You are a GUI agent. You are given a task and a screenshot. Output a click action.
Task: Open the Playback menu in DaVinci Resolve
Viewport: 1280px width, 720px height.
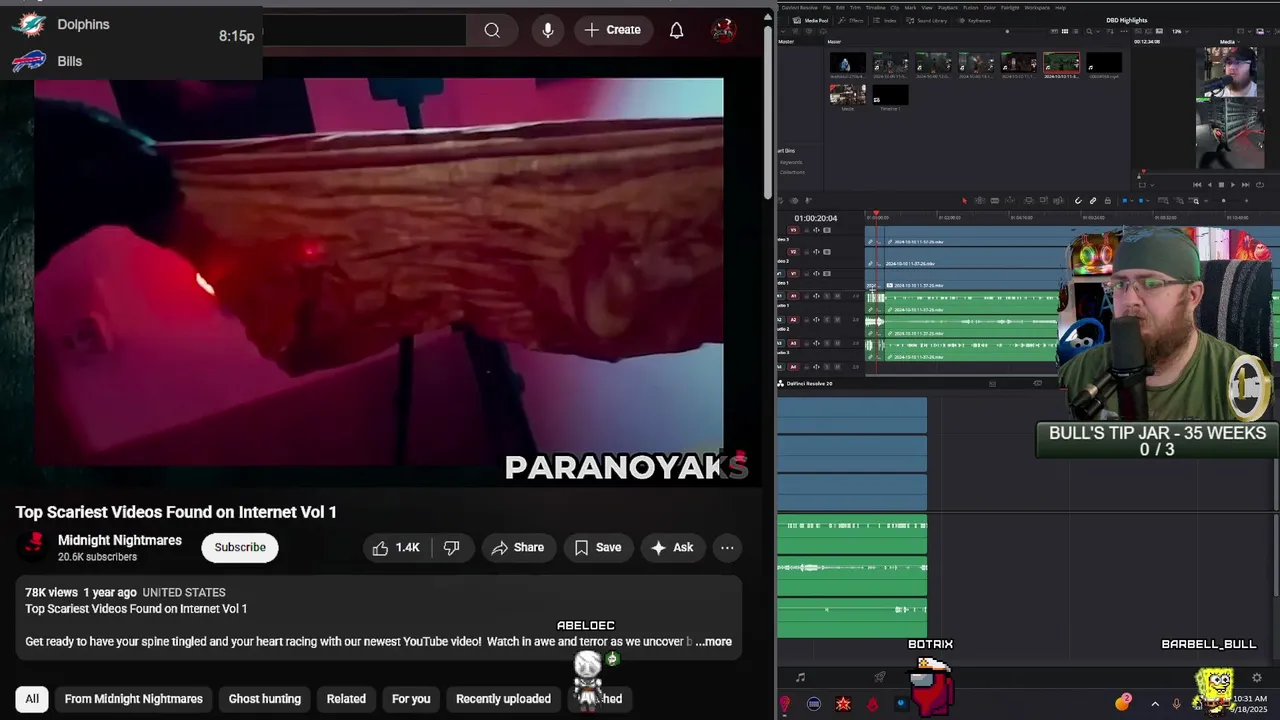click(948, 7)
